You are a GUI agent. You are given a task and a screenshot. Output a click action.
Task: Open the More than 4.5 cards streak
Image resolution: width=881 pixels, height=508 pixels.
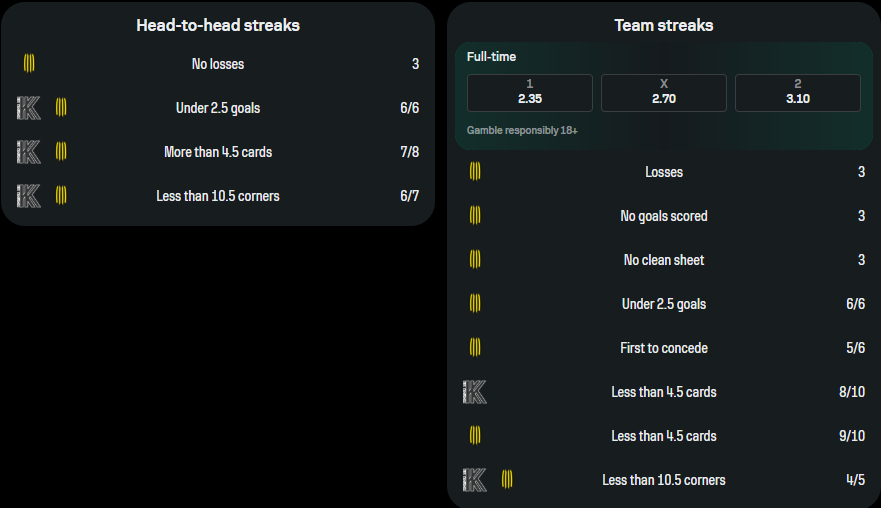[x=218, y=152]
